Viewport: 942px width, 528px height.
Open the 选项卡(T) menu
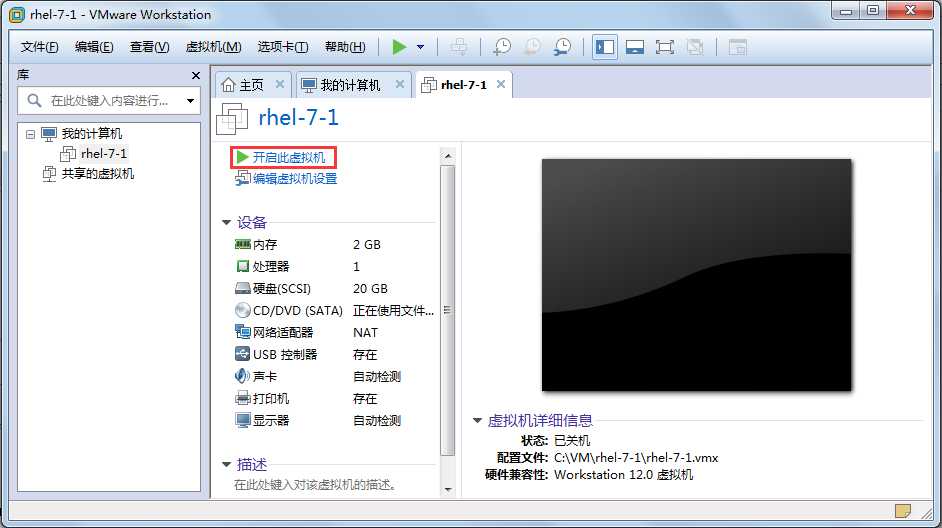(283, 47)
